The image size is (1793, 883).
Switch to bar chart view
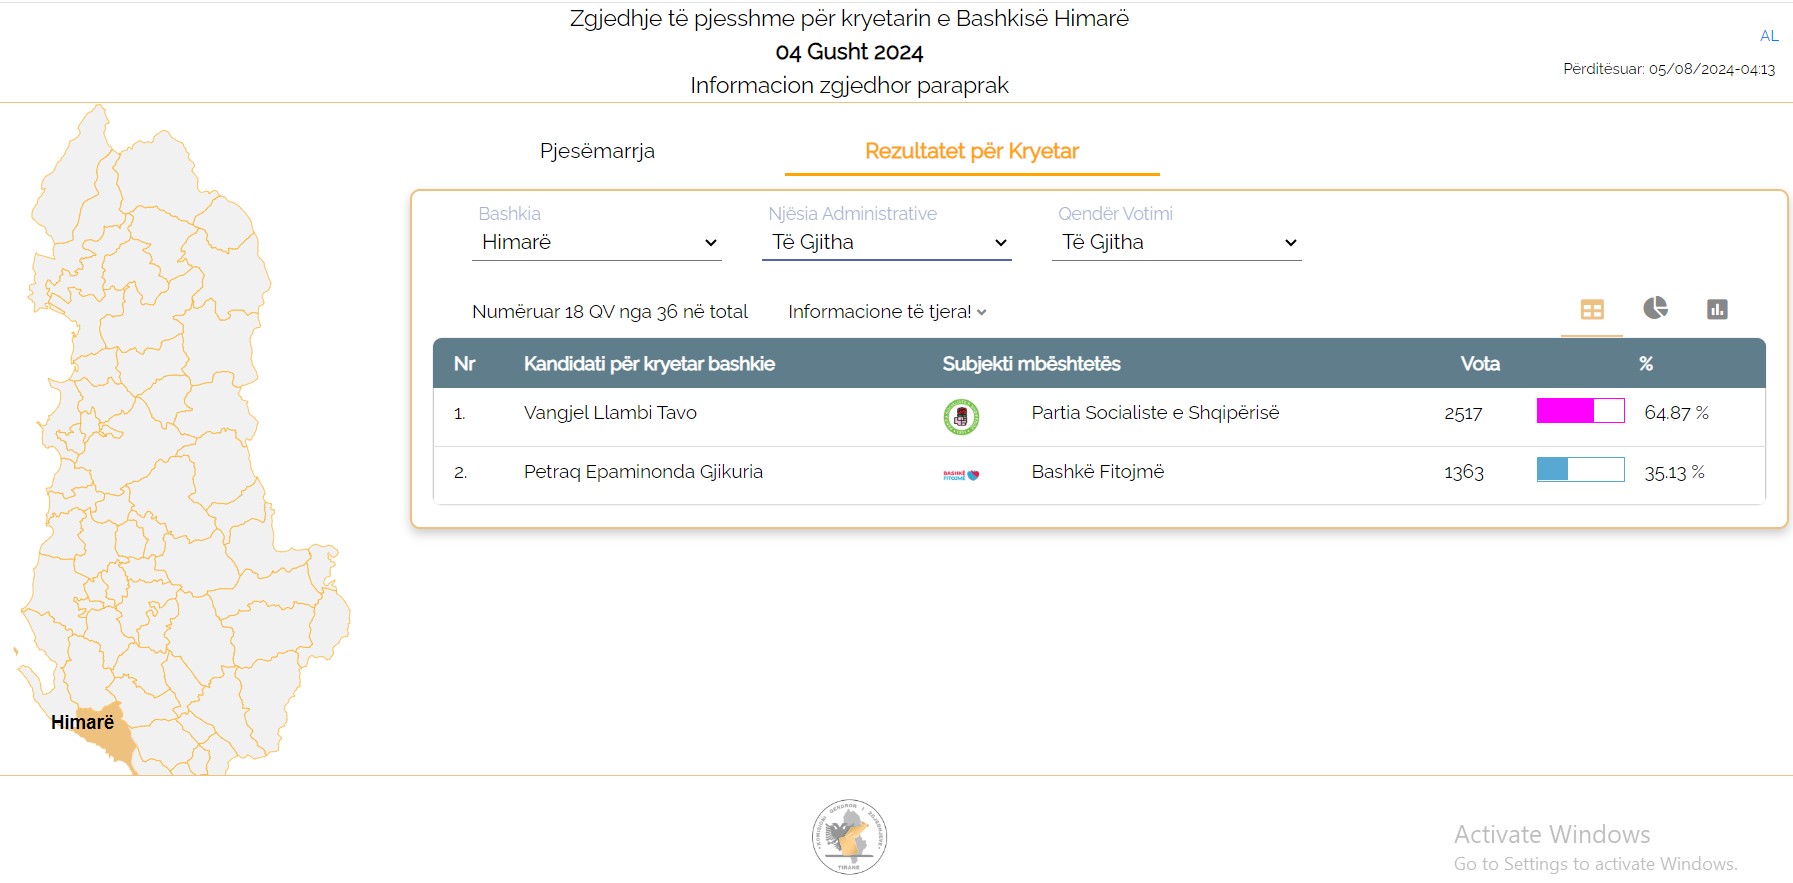point(1717,309)
